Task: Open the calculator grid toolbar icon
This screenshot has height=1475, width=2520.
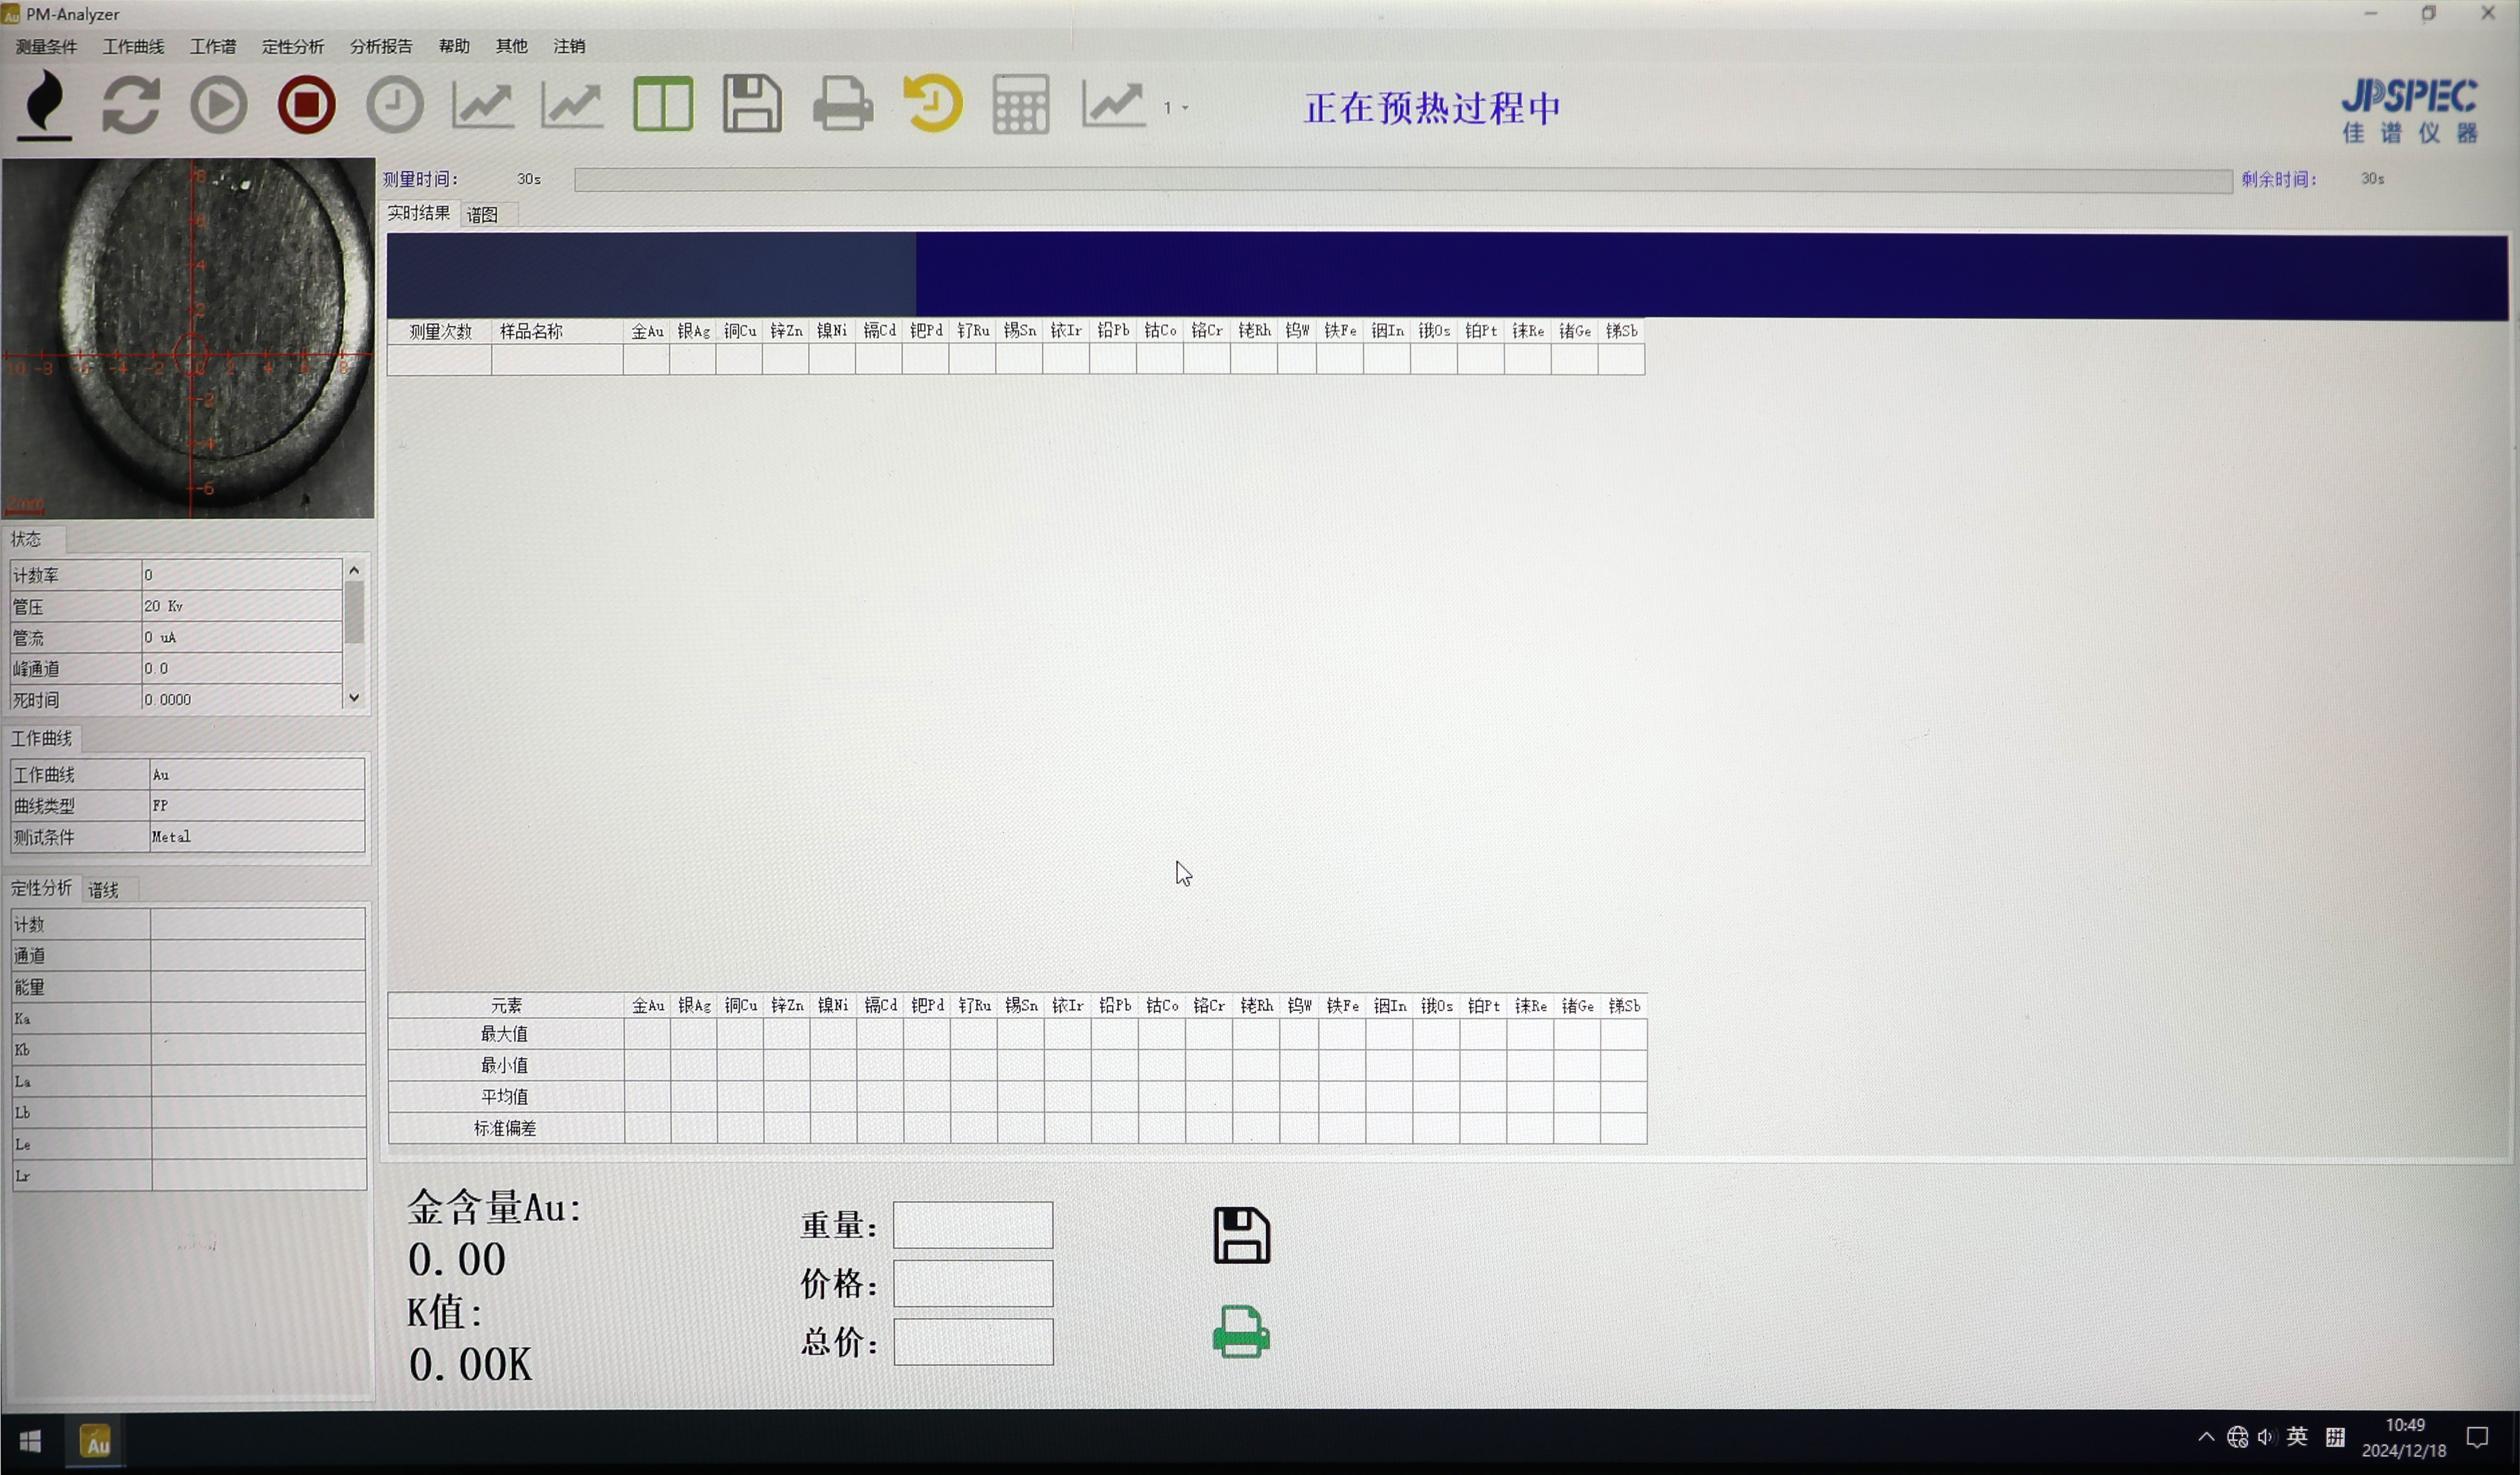Action: (1020, 105)
